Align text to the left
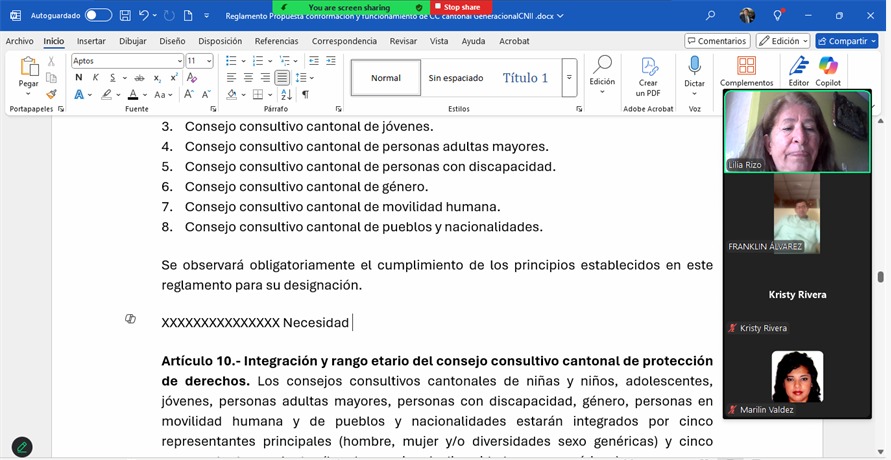Viewport: 891px width, 460px height. point(231,78)
